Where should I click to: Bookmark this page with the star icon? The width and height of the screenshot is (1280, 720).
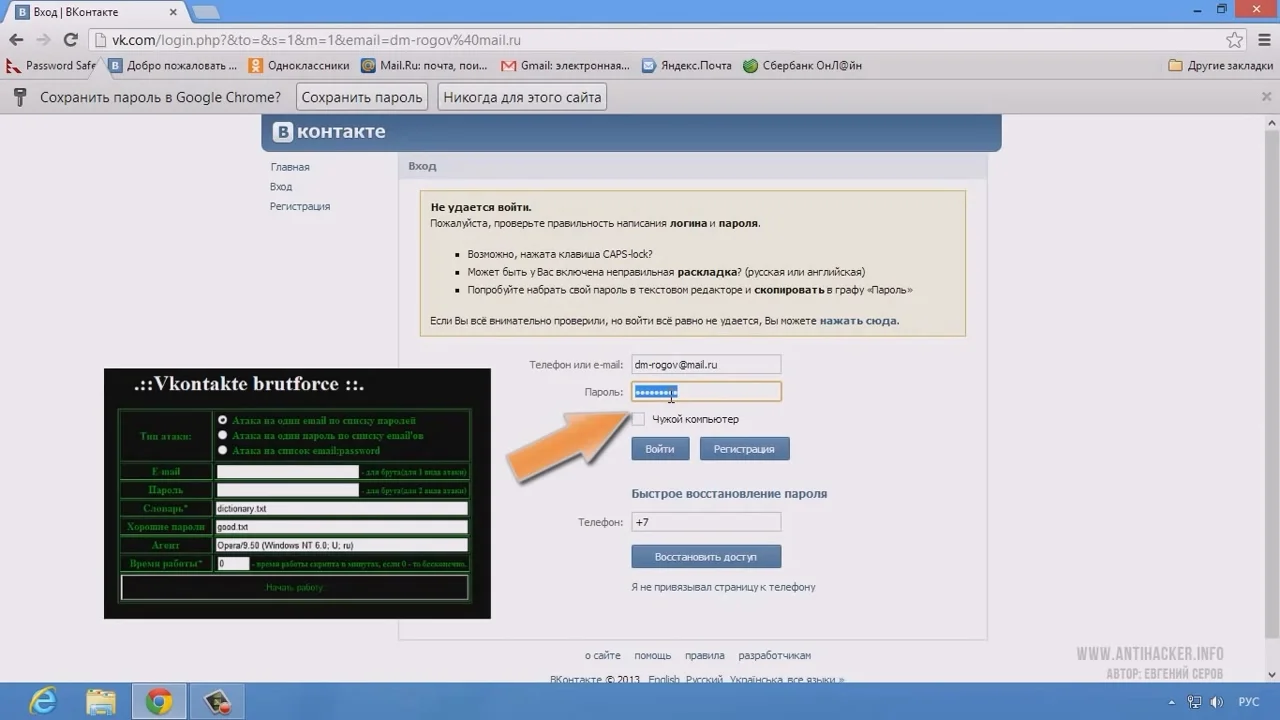click(x=1235, y=40)
